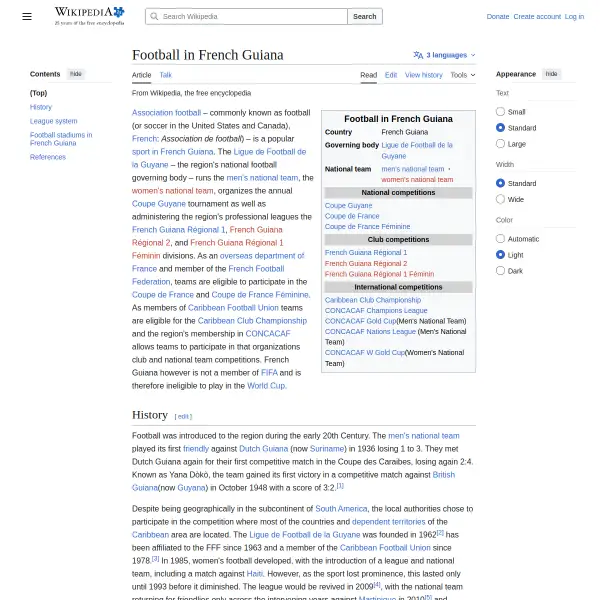
Task: Click Create account link
Action: click(x=537, y=16)
